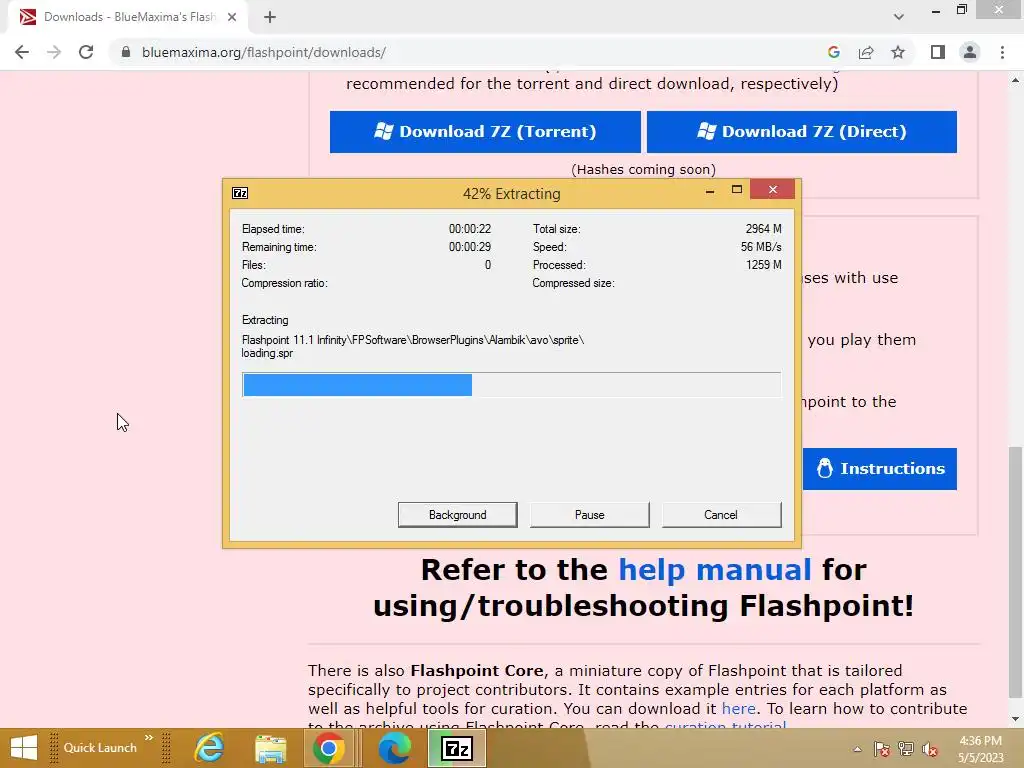Click the 7z icon in the dialog title bar
The height and width of the screenshot is (768, 1024).
click(x=240, y=193)
